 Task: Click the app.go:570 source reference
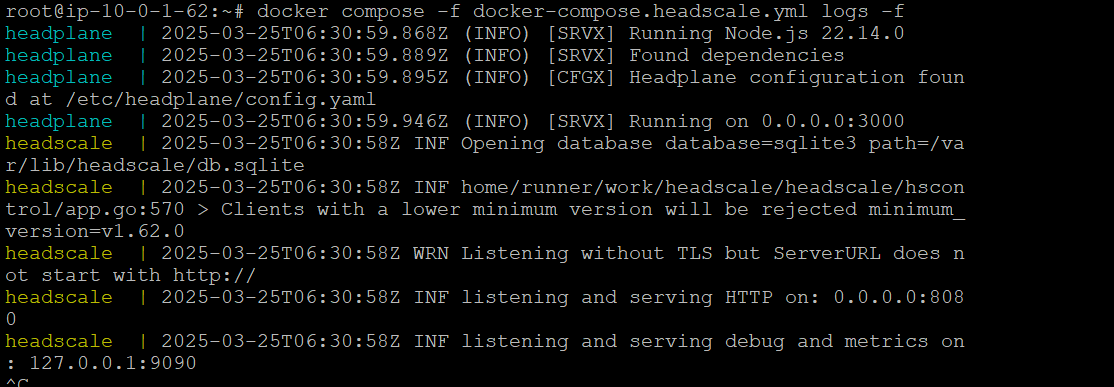coord(125,210)
